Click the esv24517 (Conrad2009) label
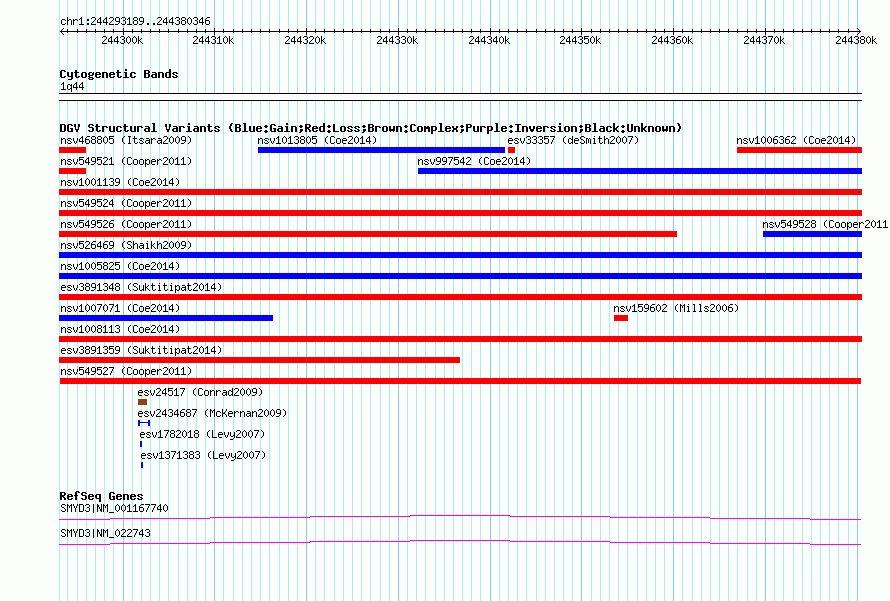 click(200, 392)
